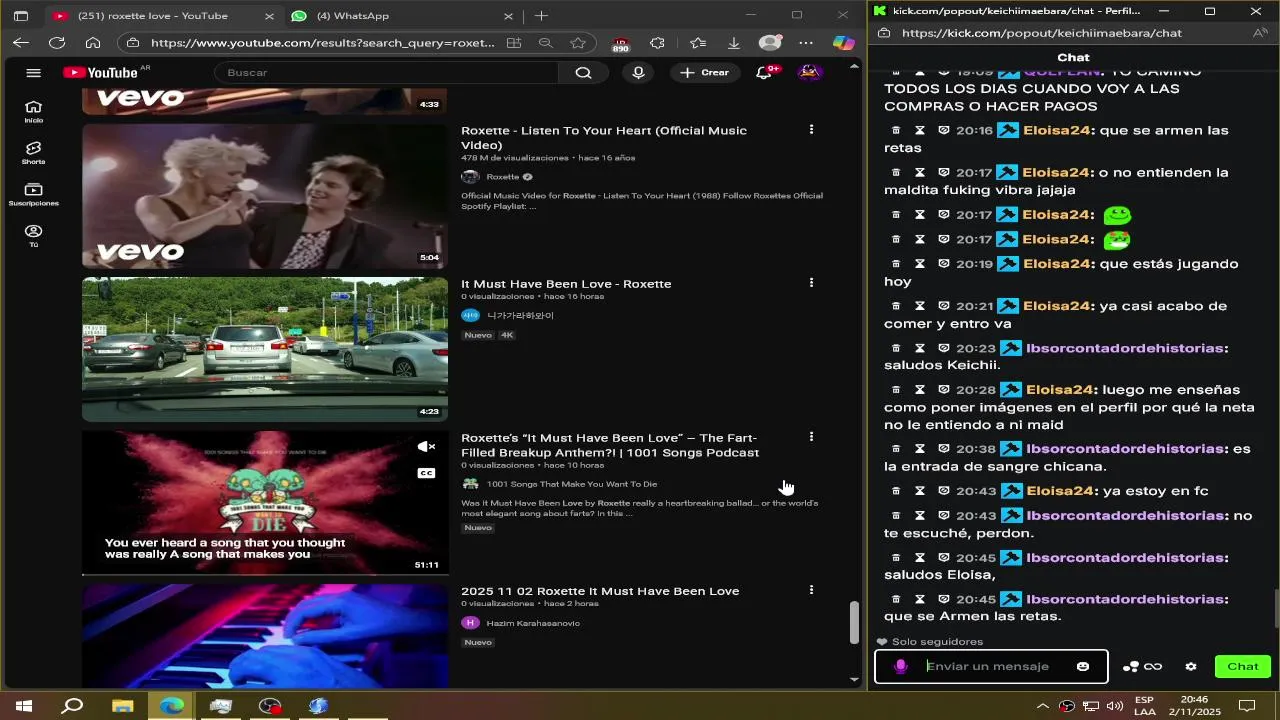Open a new browser tab
The image size is (1280, 720).
pos(541,16)
